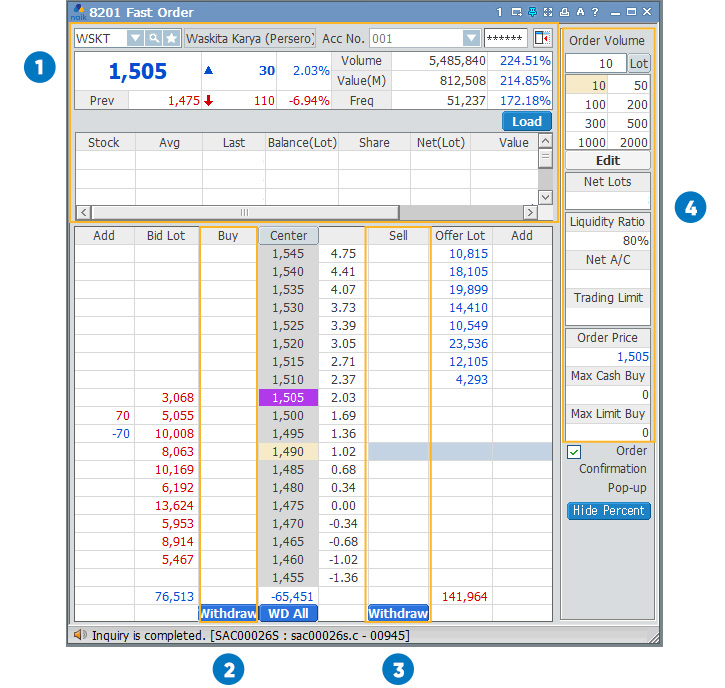Click the font size 'A' icon
Screen dimensions: 725x688
[580, 13]
